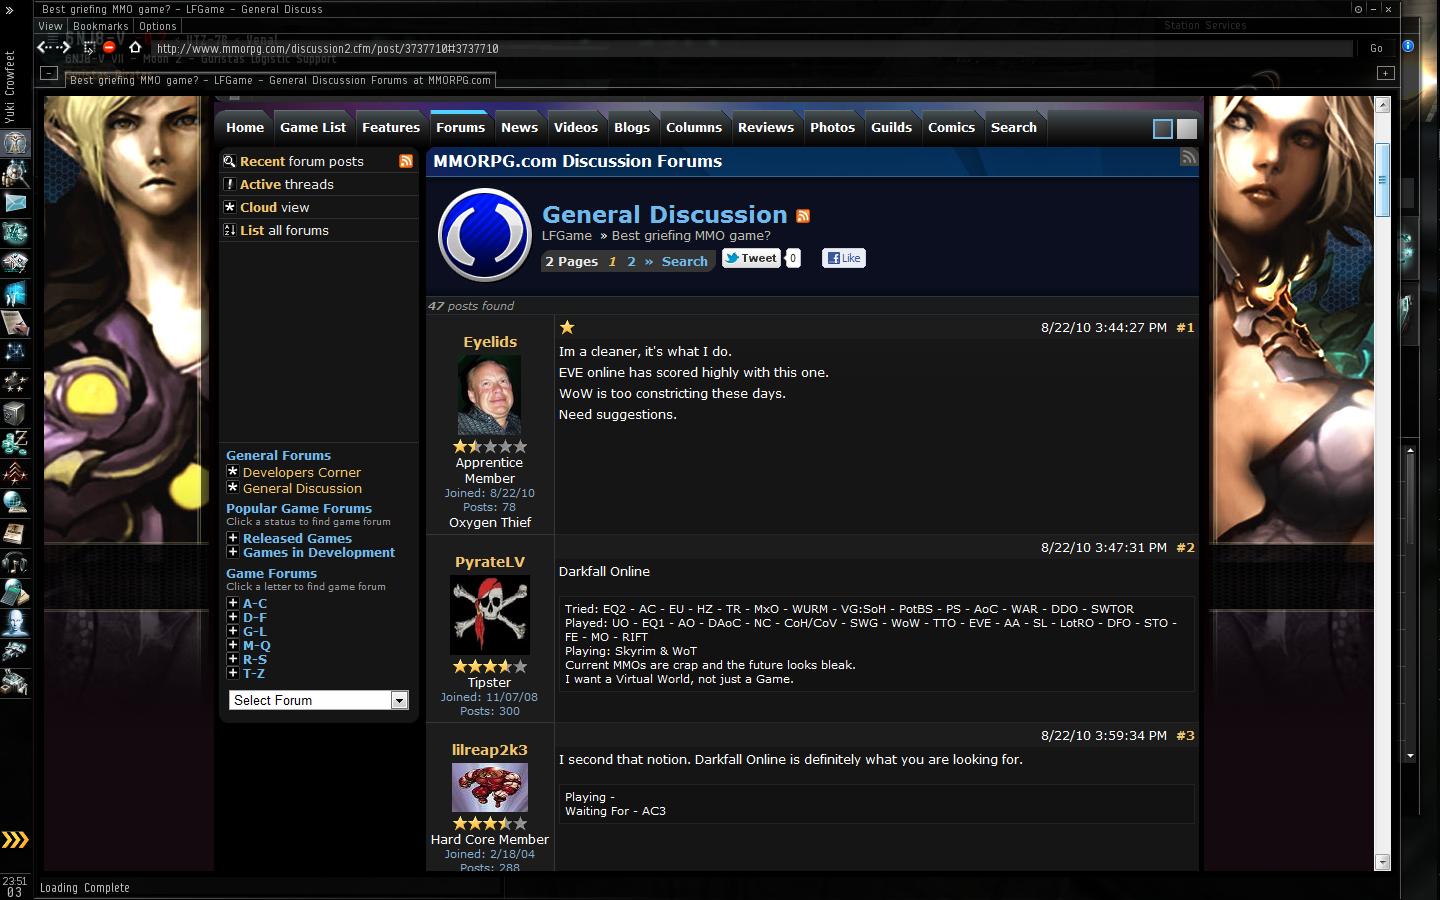Click the page vertical scrollbar thumb
1440x900 pixels.
[x=1383, y=180]
